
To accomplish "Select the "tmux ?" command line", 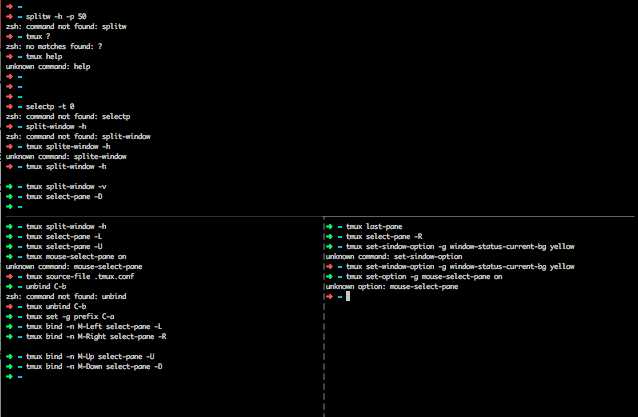I will click(x=38, y=36).
